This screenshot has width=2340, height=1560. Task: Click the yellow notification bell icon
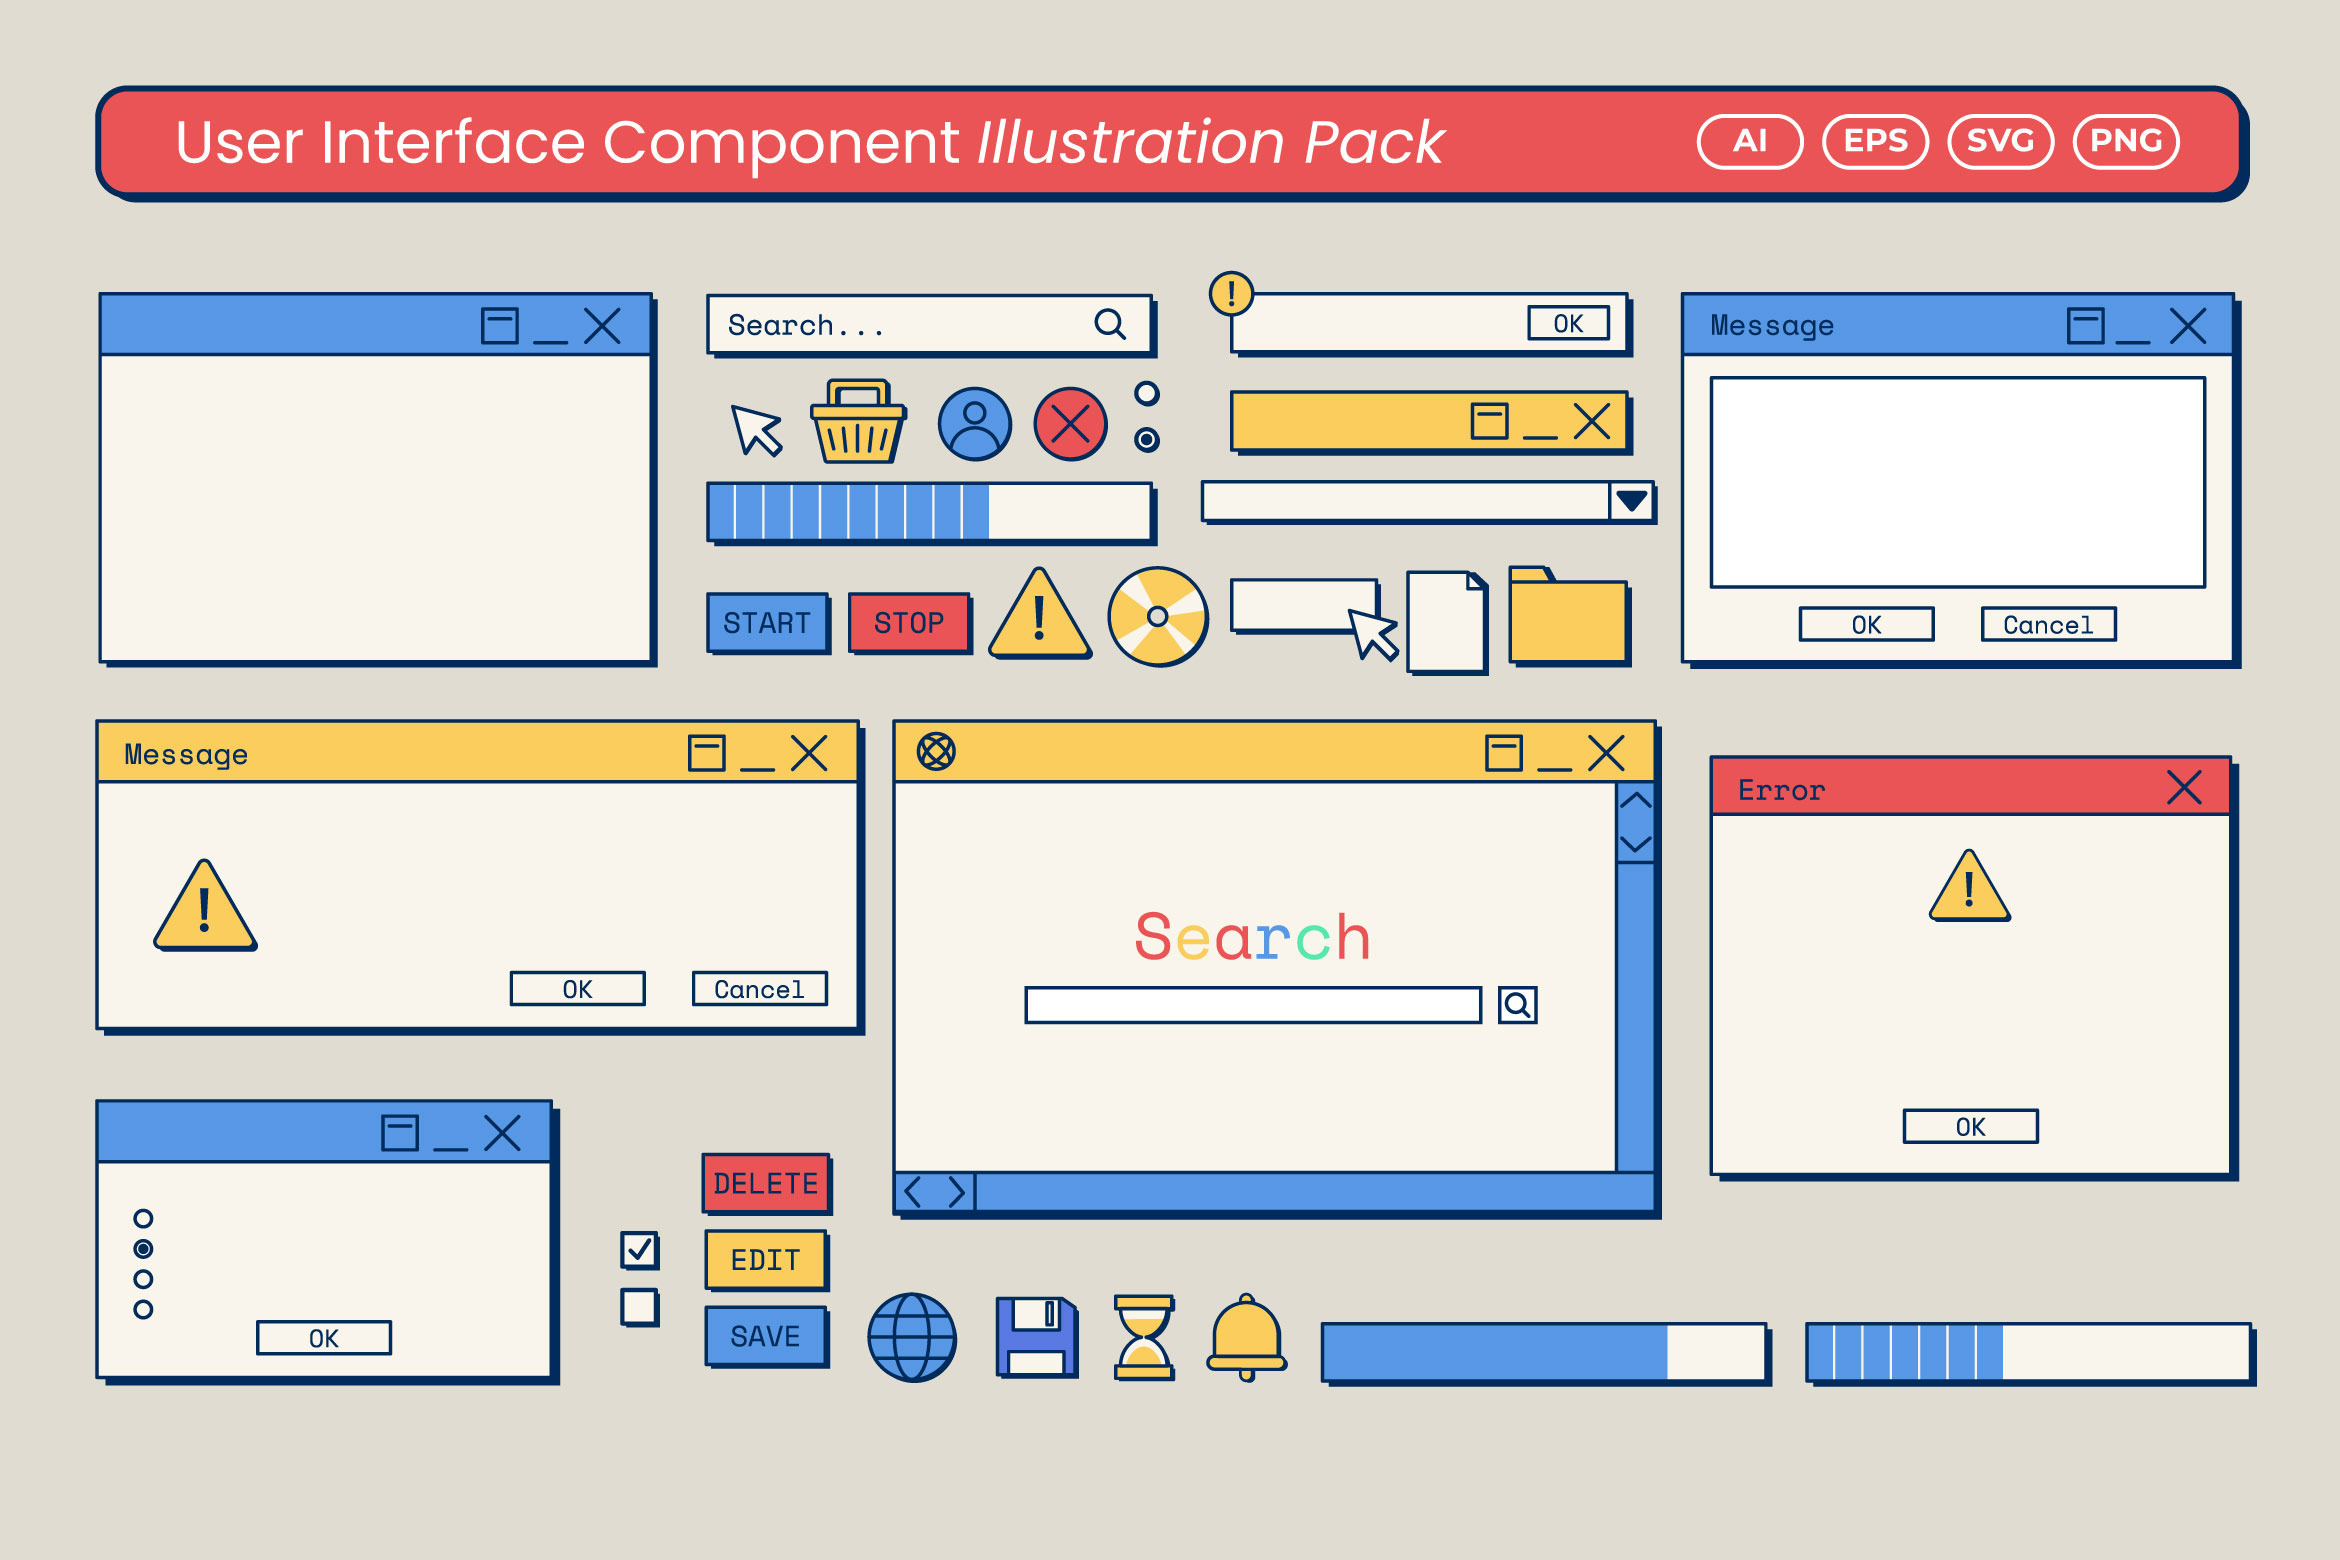click(1246, 1337)
